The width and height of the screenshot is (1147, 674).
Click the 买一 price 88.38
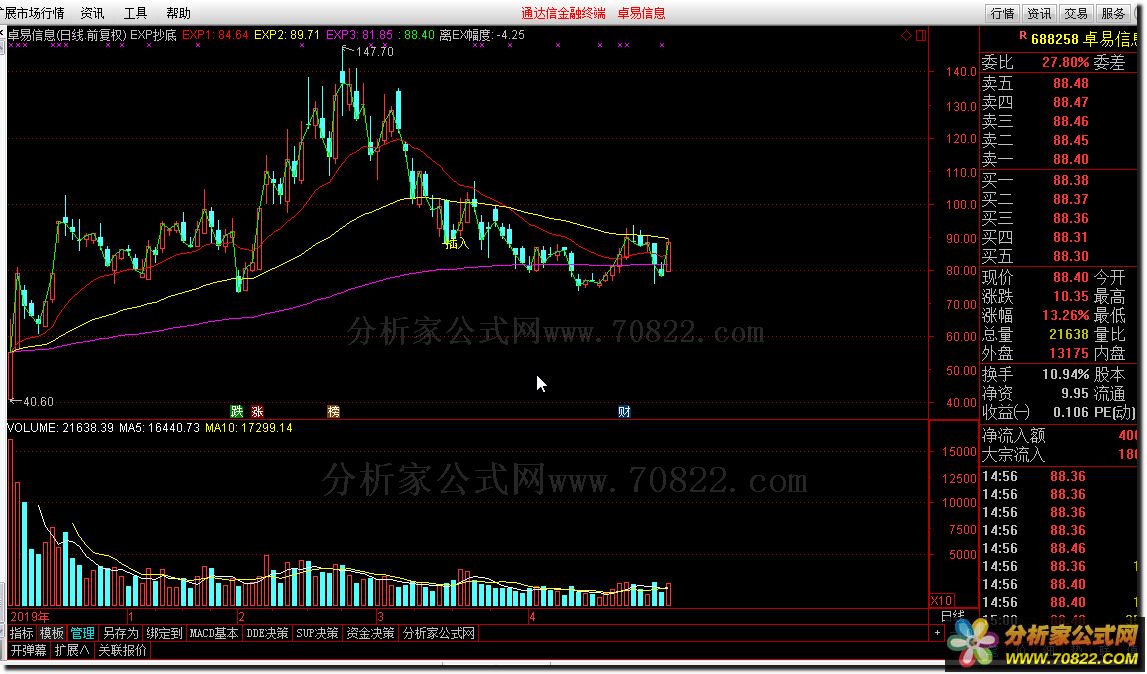[1071, 180]
